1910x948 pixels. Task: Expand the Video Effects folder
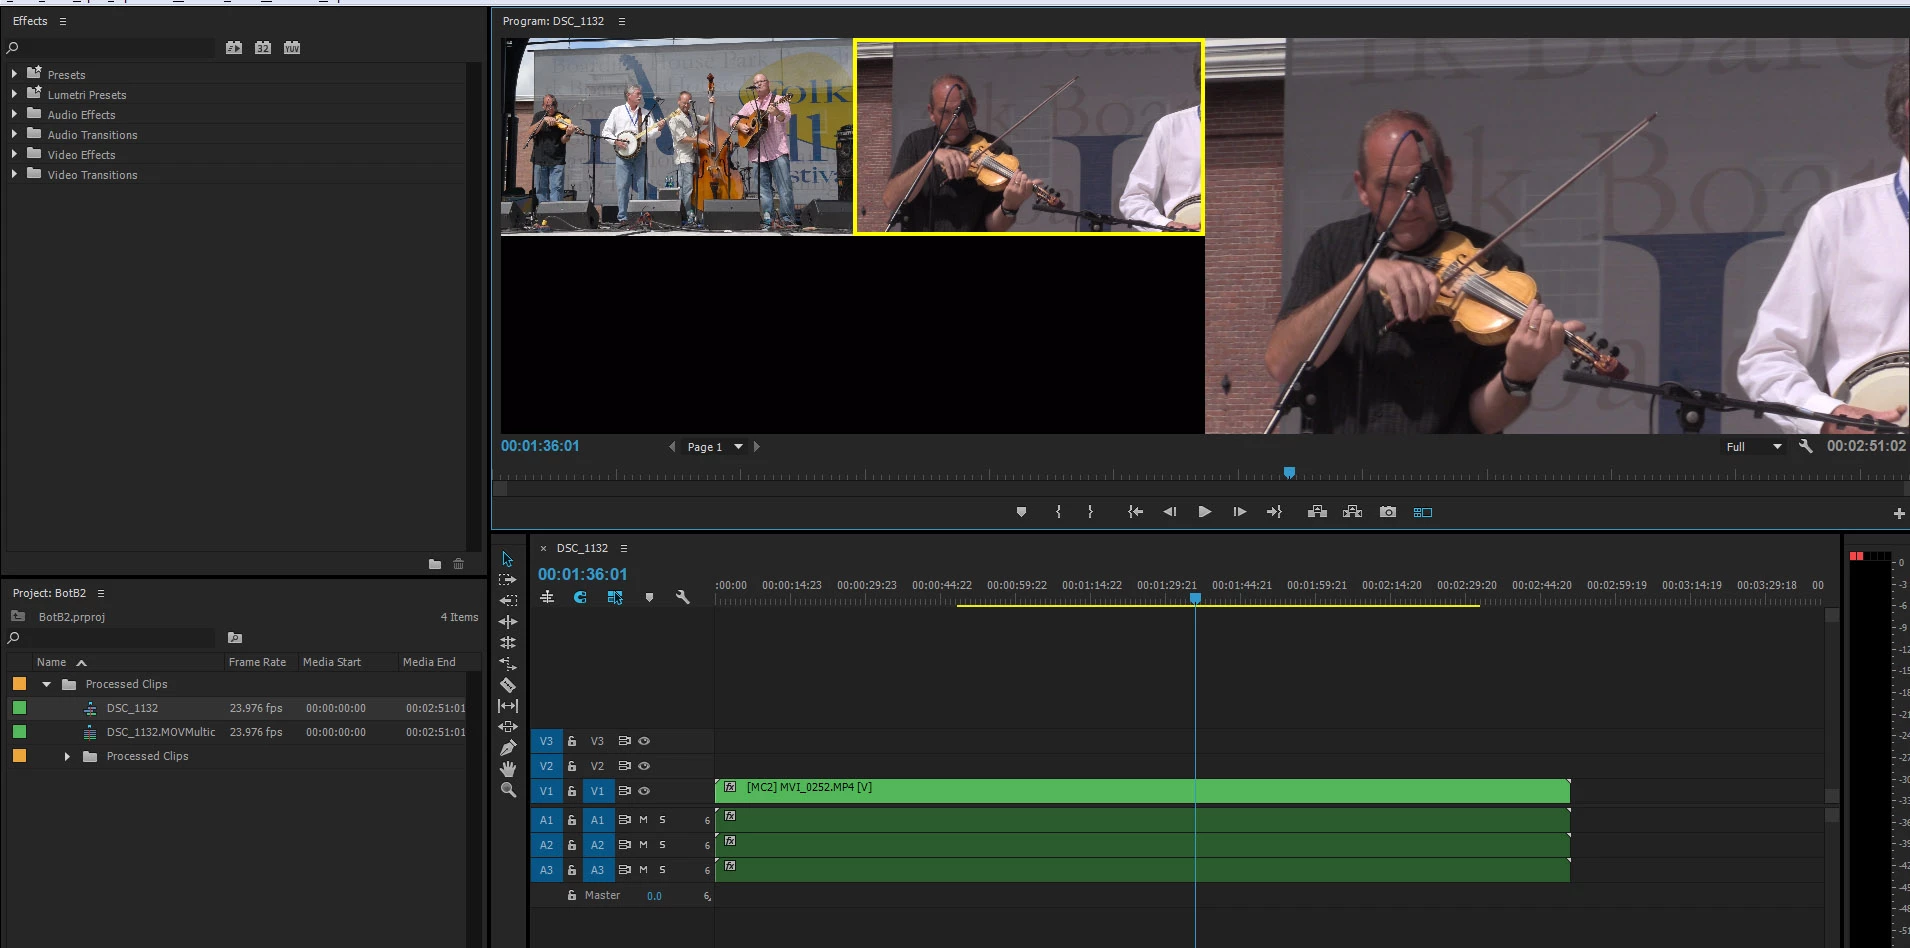tap(14, 154)
